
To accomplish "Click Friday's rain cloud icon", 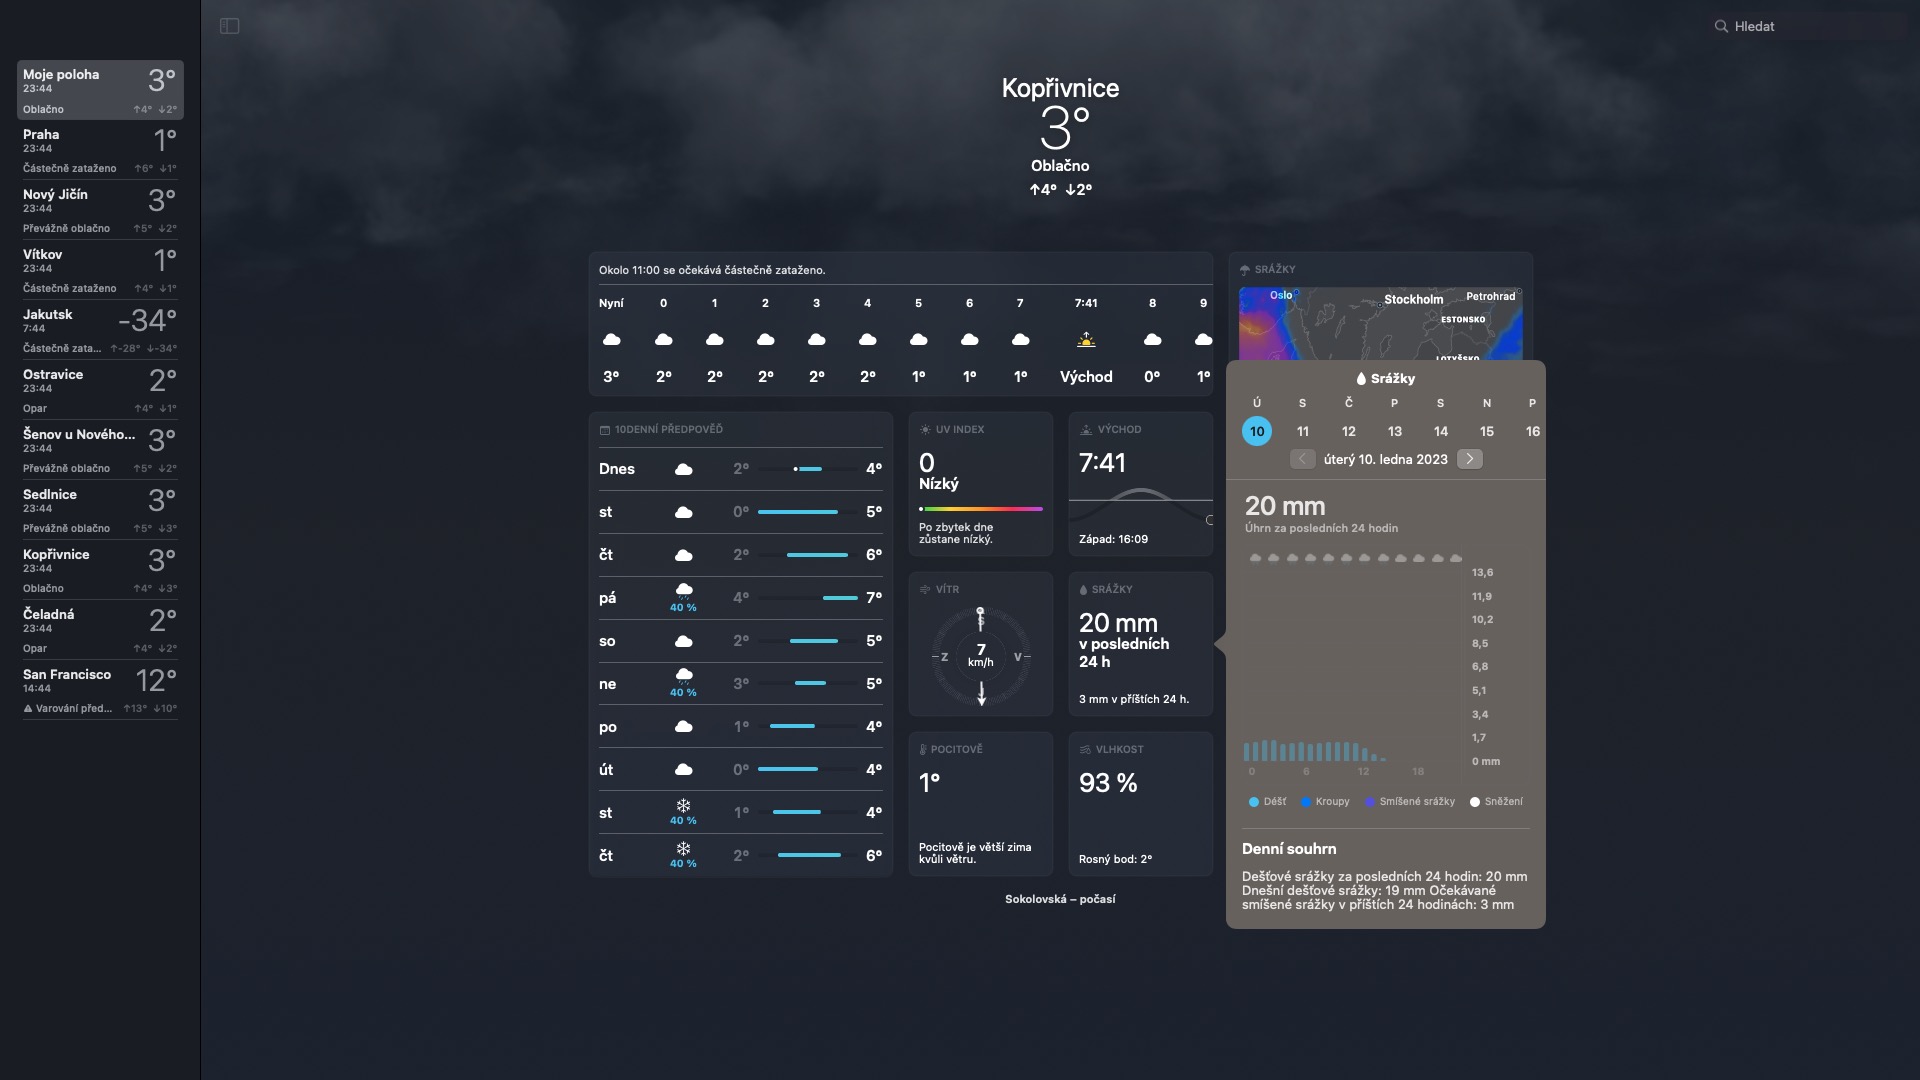I will pos(684,590).
